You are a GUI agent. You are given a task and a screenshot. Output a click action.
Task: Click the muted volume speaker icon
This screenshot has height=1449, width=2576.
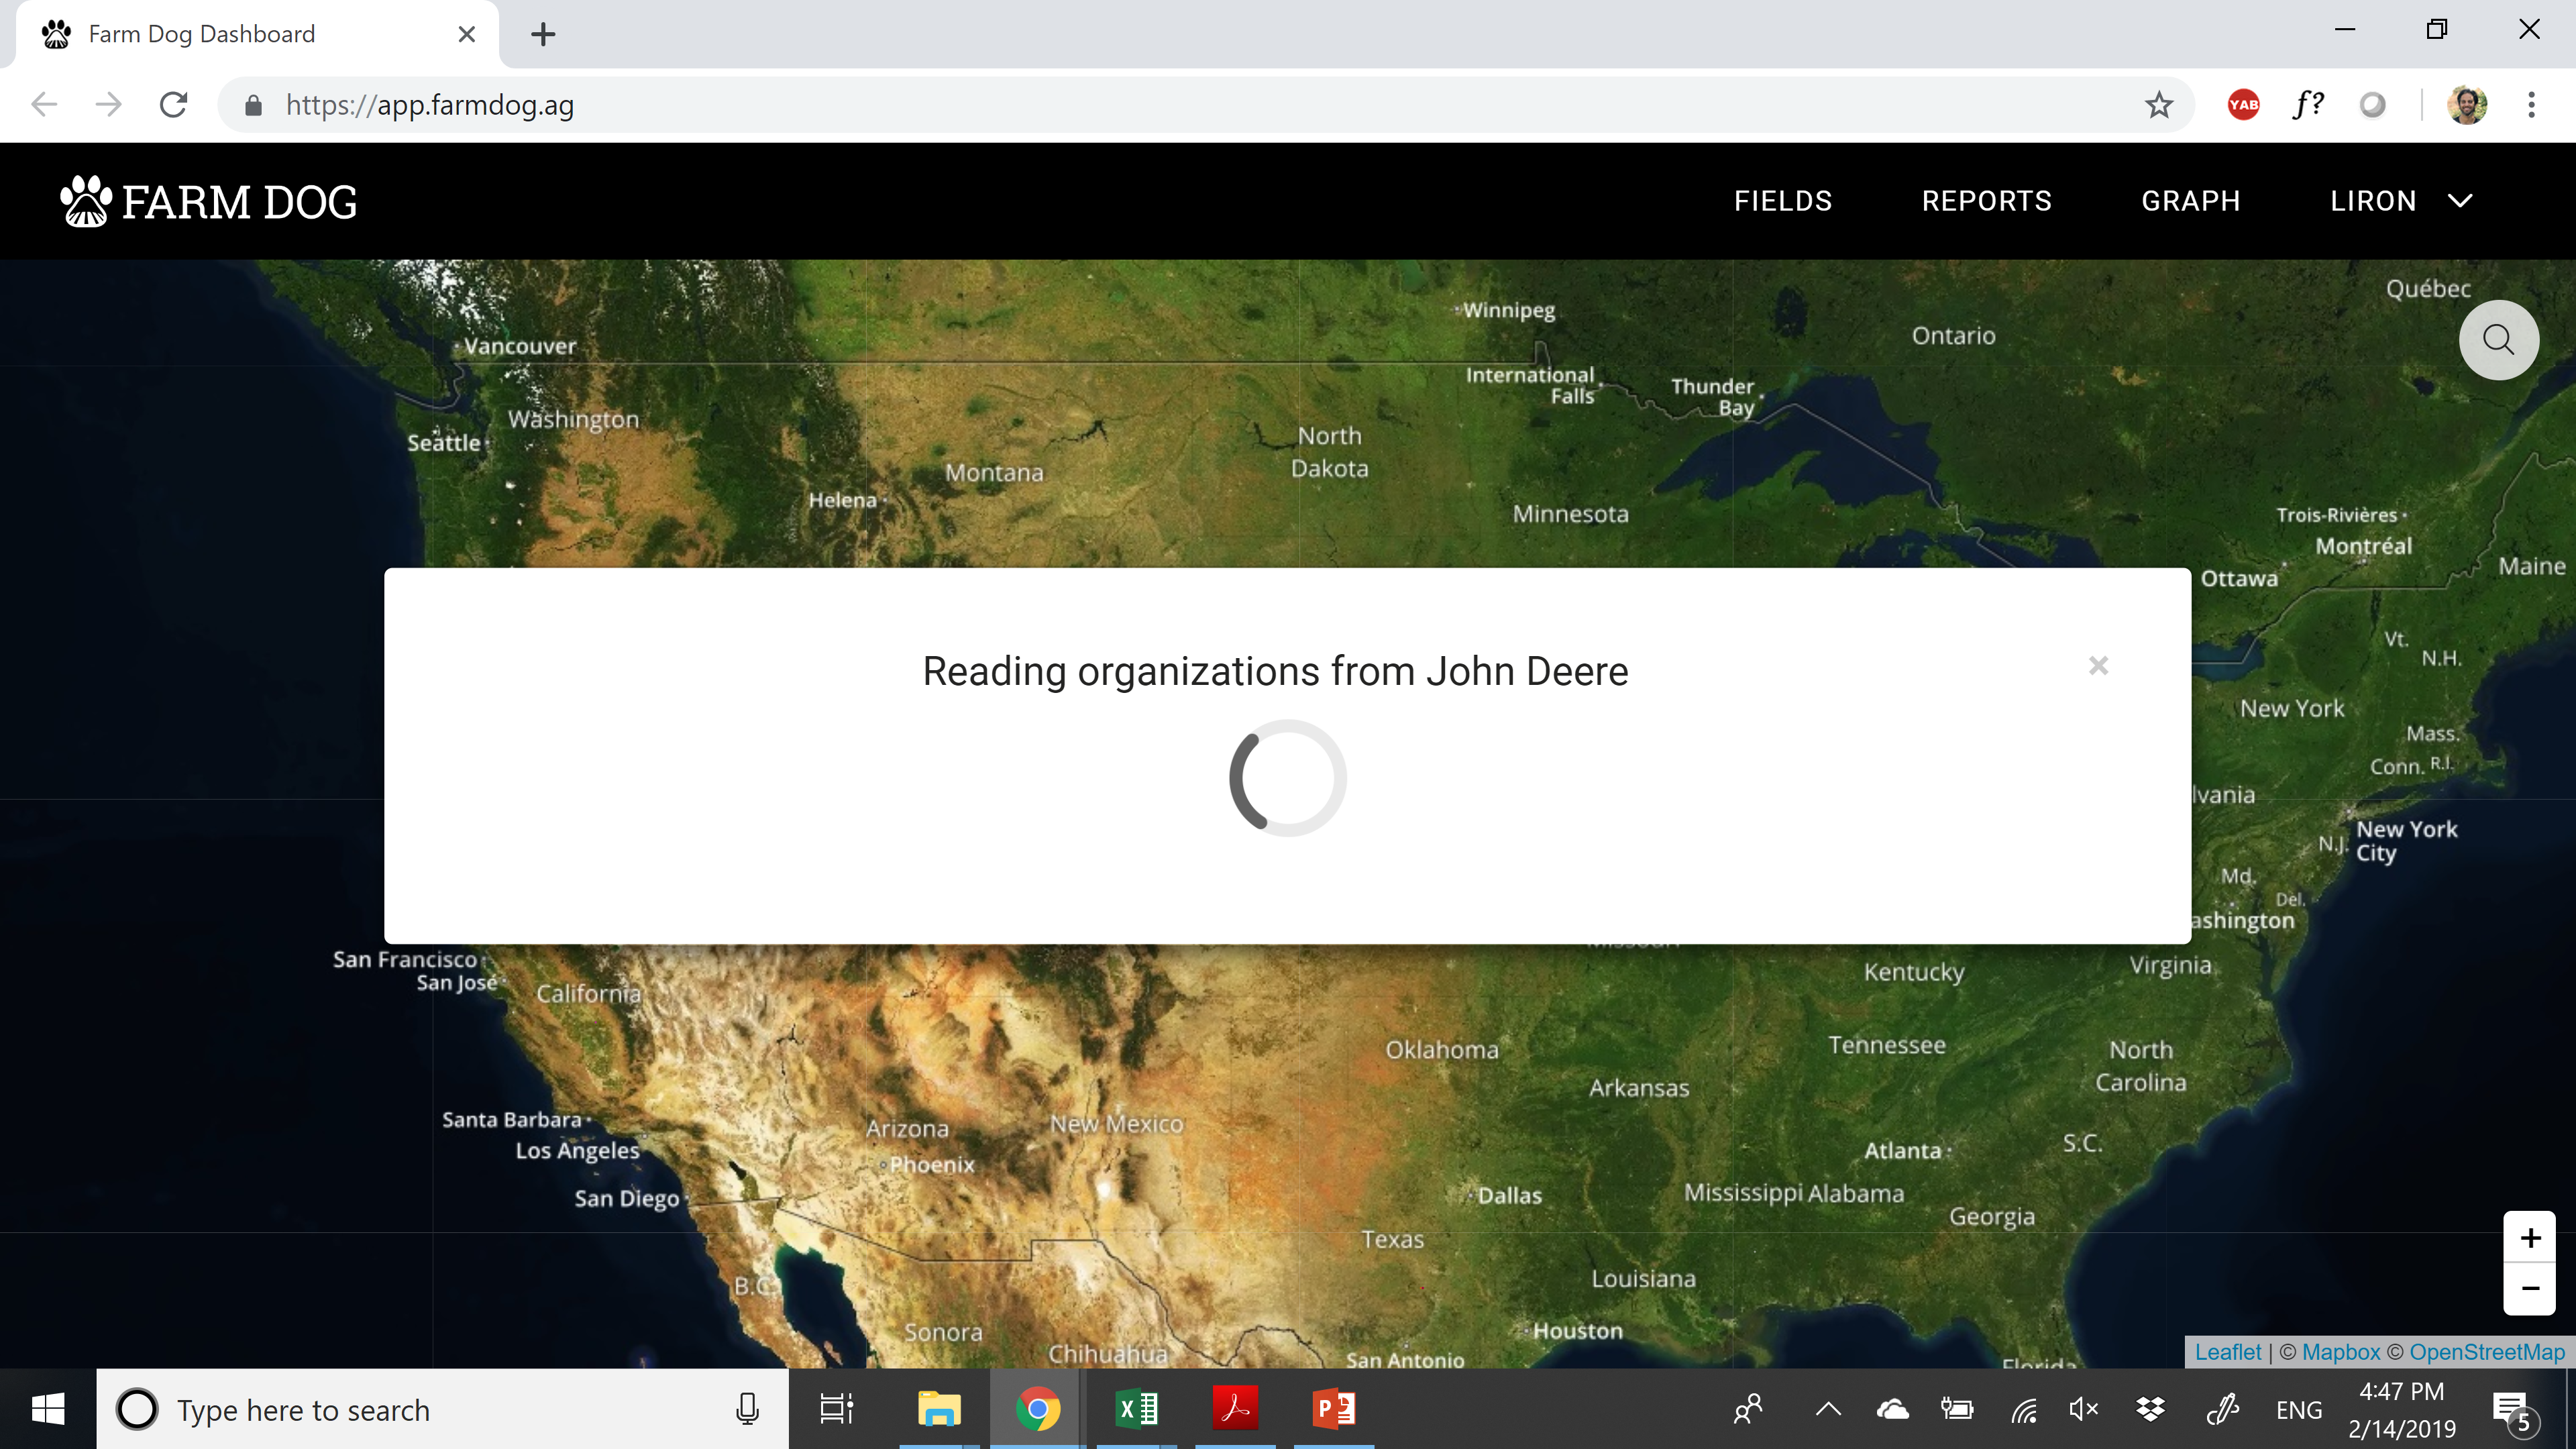pos(2083,1409)
